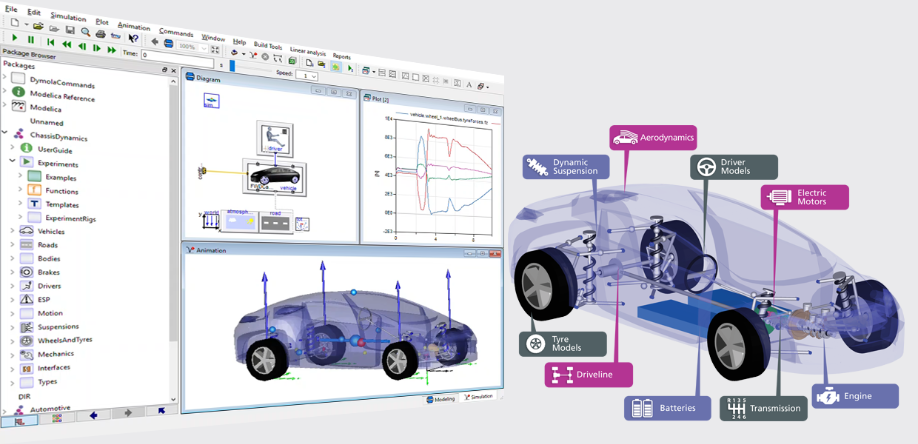The width and height of the screenshot is (918, 444).
Task: Click the What's This help cursor icon
Action: (133, 38)
